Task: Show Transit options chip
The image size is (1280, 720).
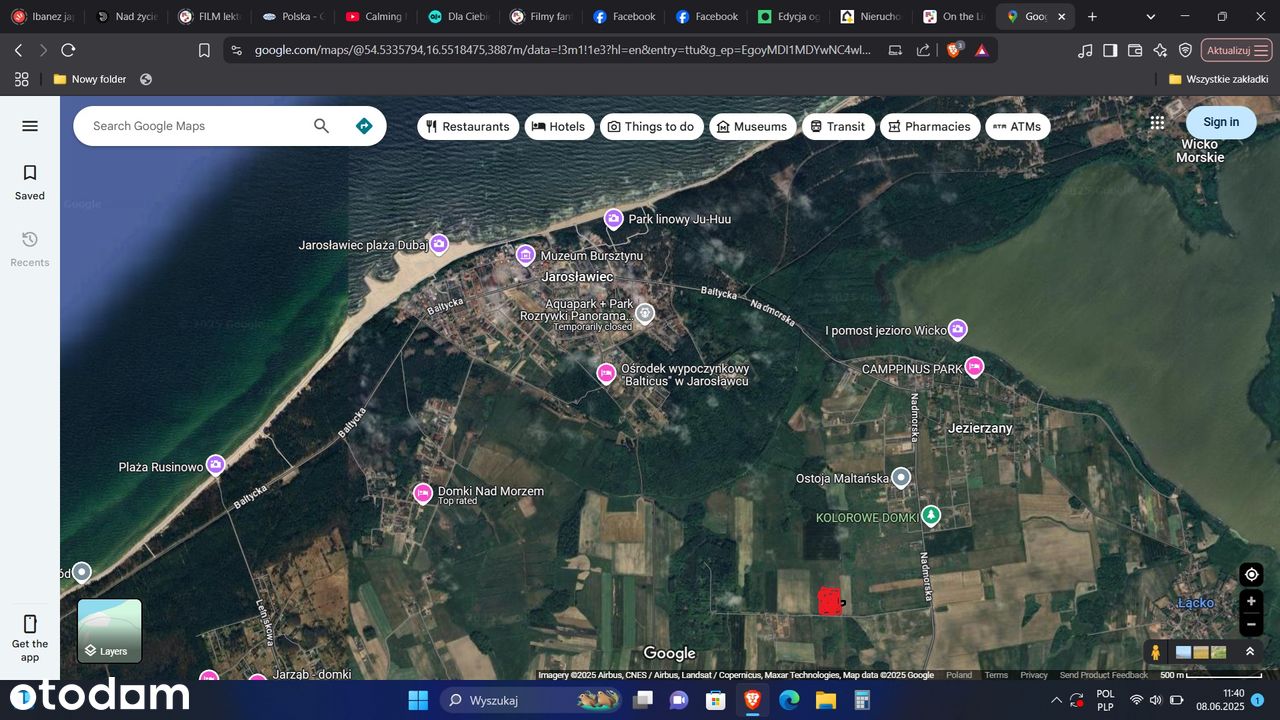Action: (838, 126)
